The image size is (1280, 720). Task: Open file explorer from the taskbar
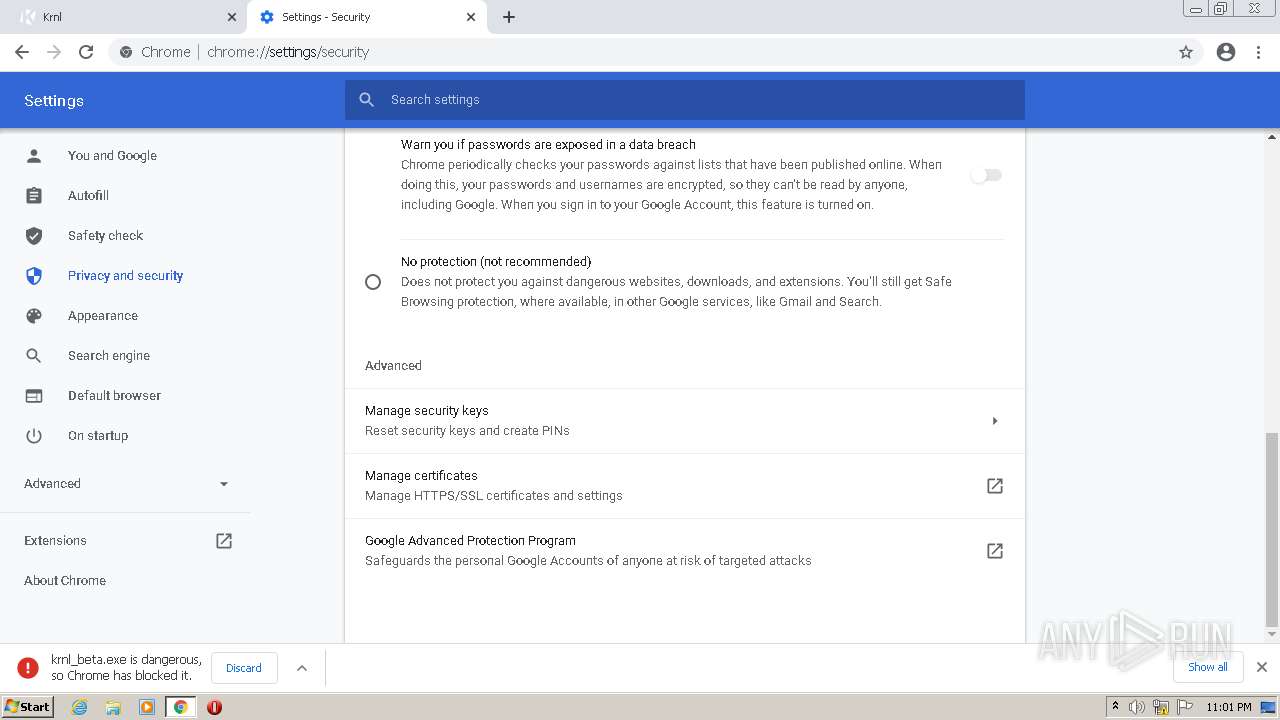tap(113, 707)
